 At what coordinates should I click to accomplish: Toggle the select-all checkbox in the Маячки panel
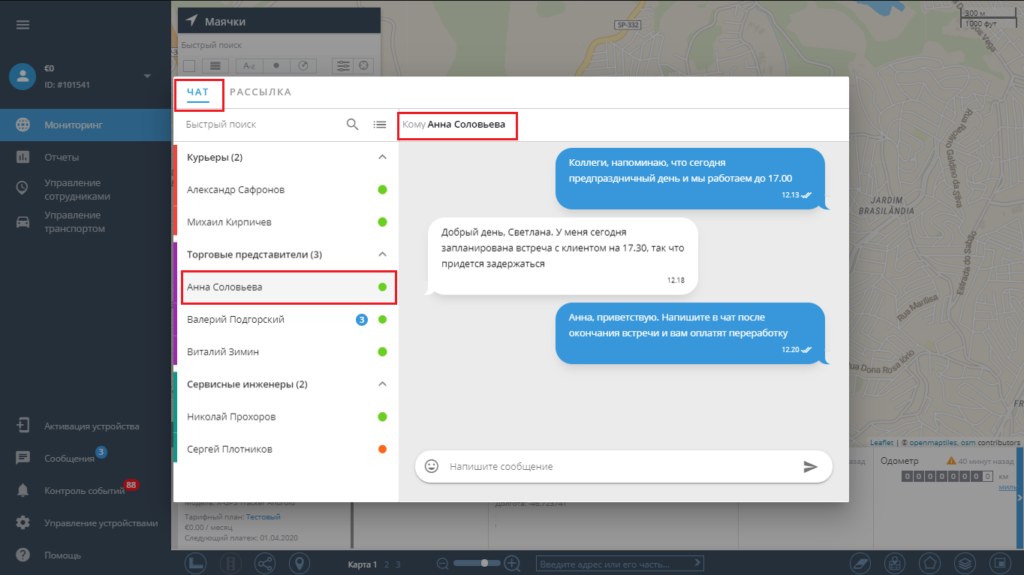(x=189, y=66)
